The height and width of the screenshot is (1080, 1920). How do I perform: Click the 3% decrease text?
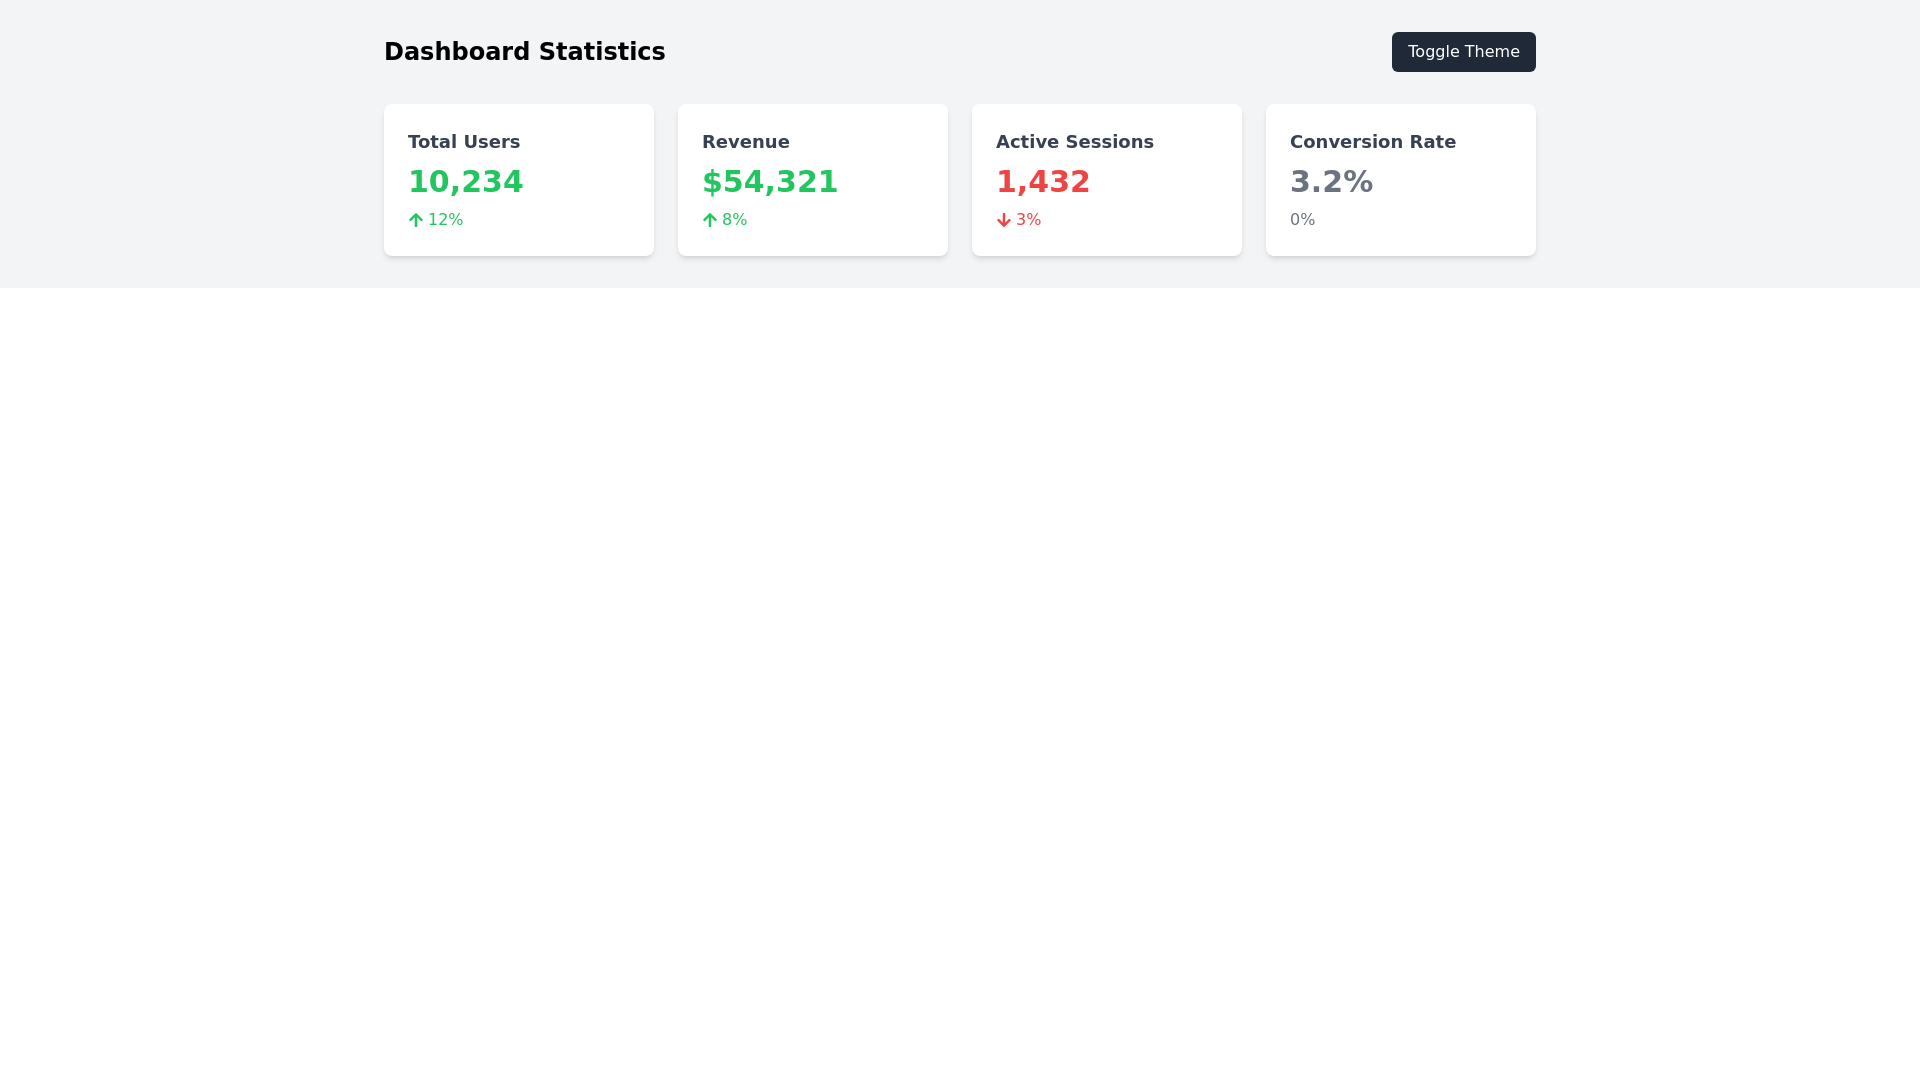point(1028,220)
